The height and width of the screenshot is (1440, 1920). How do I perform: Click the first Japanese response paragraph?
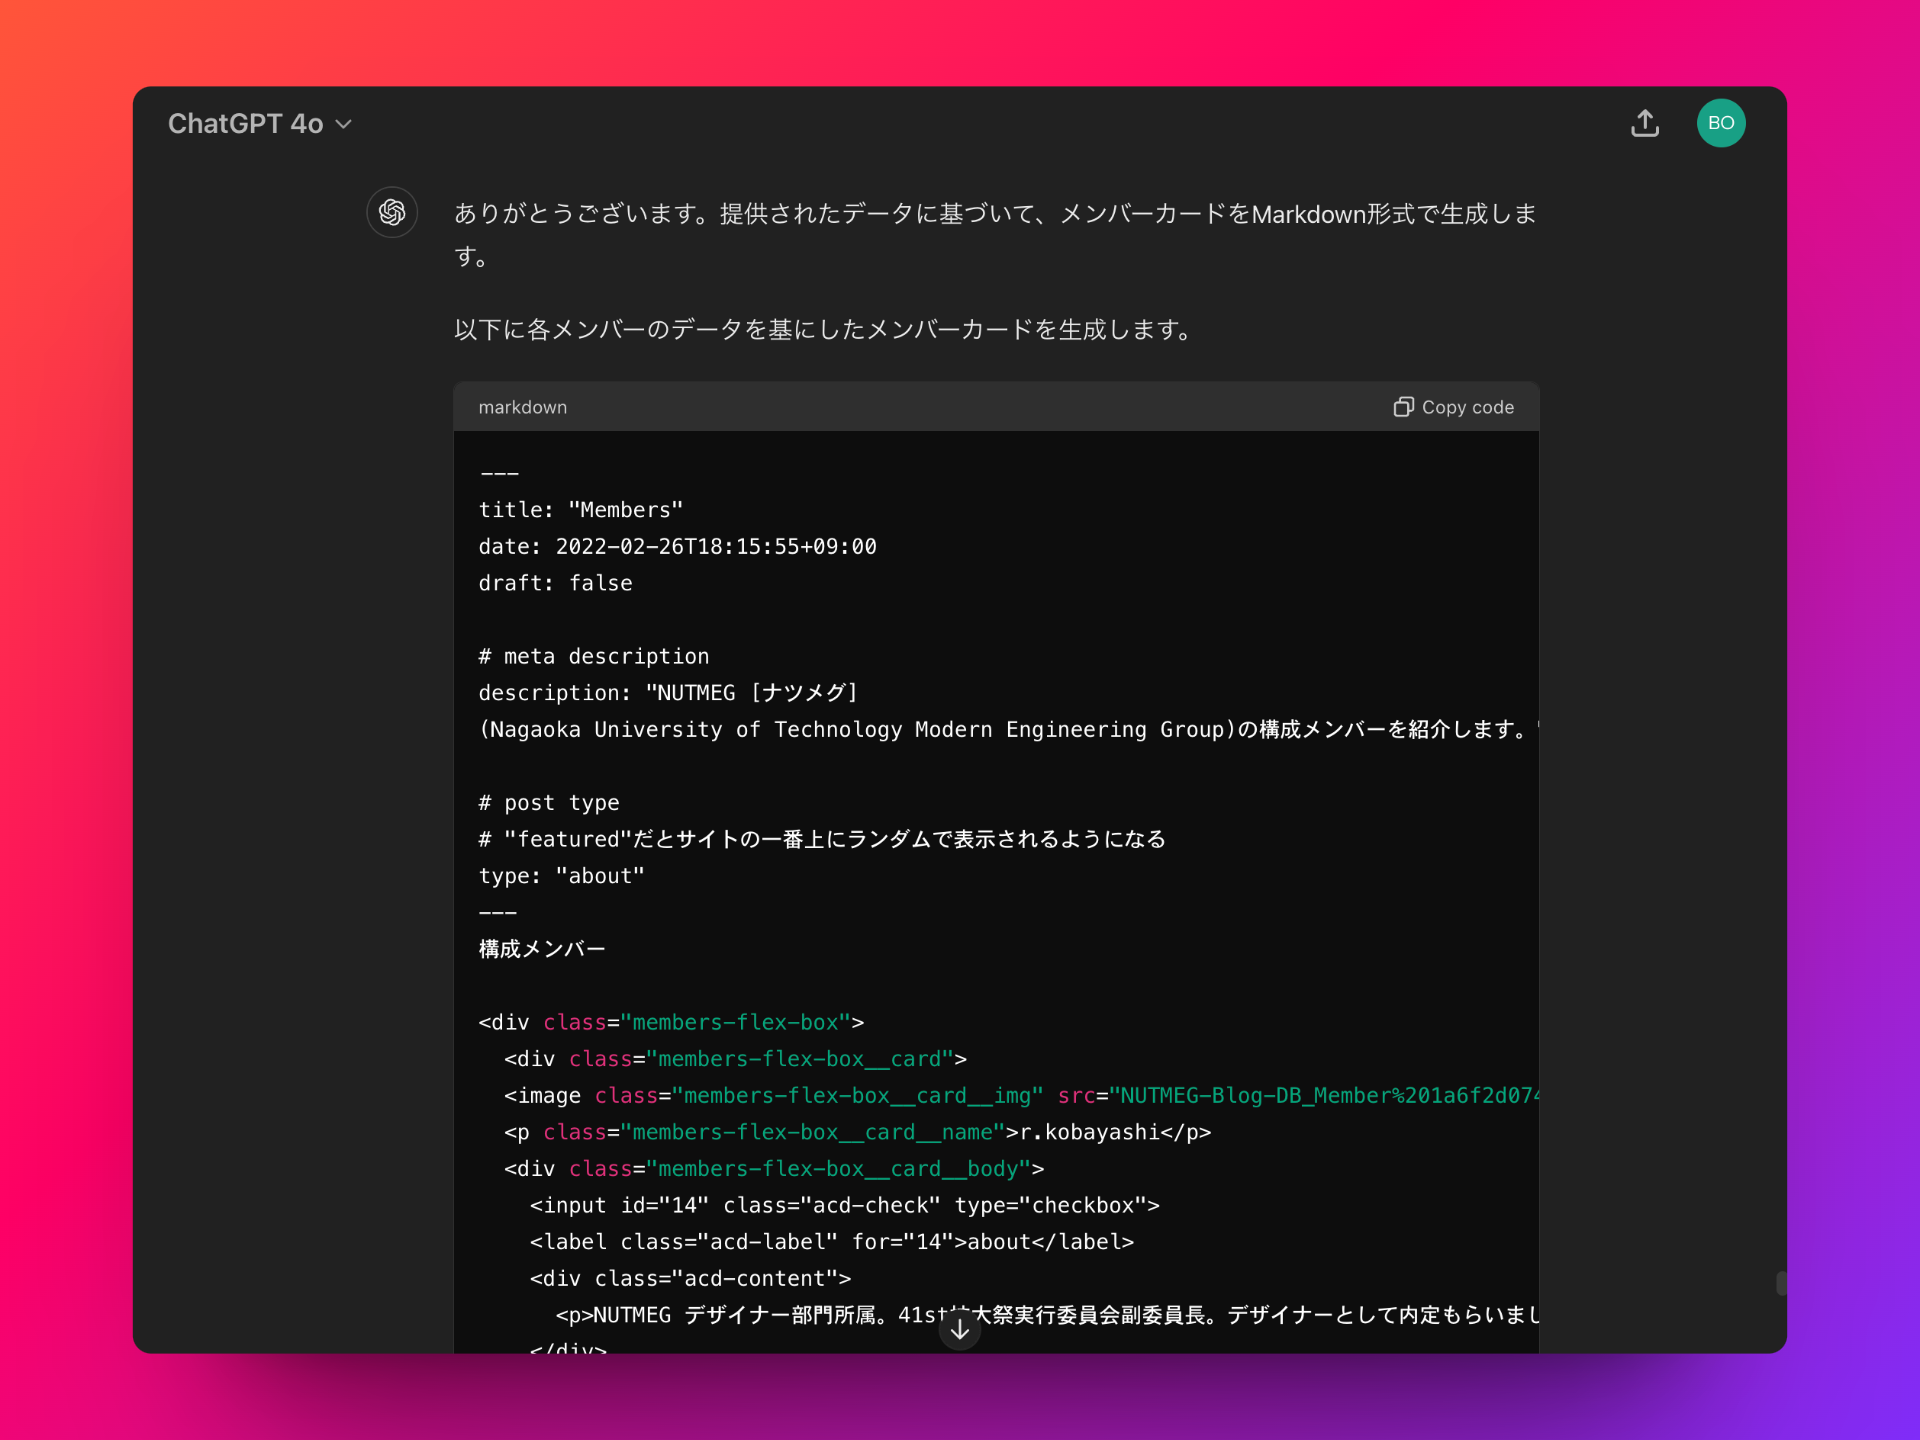click(994, 234)
